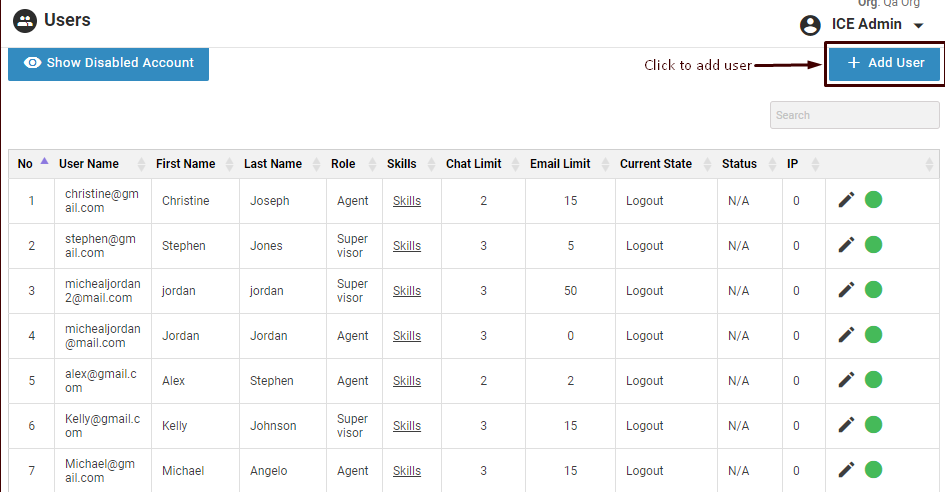Edit Michael Angelo using pencil icon
This screenshot has width=945, height=492.
846,470
